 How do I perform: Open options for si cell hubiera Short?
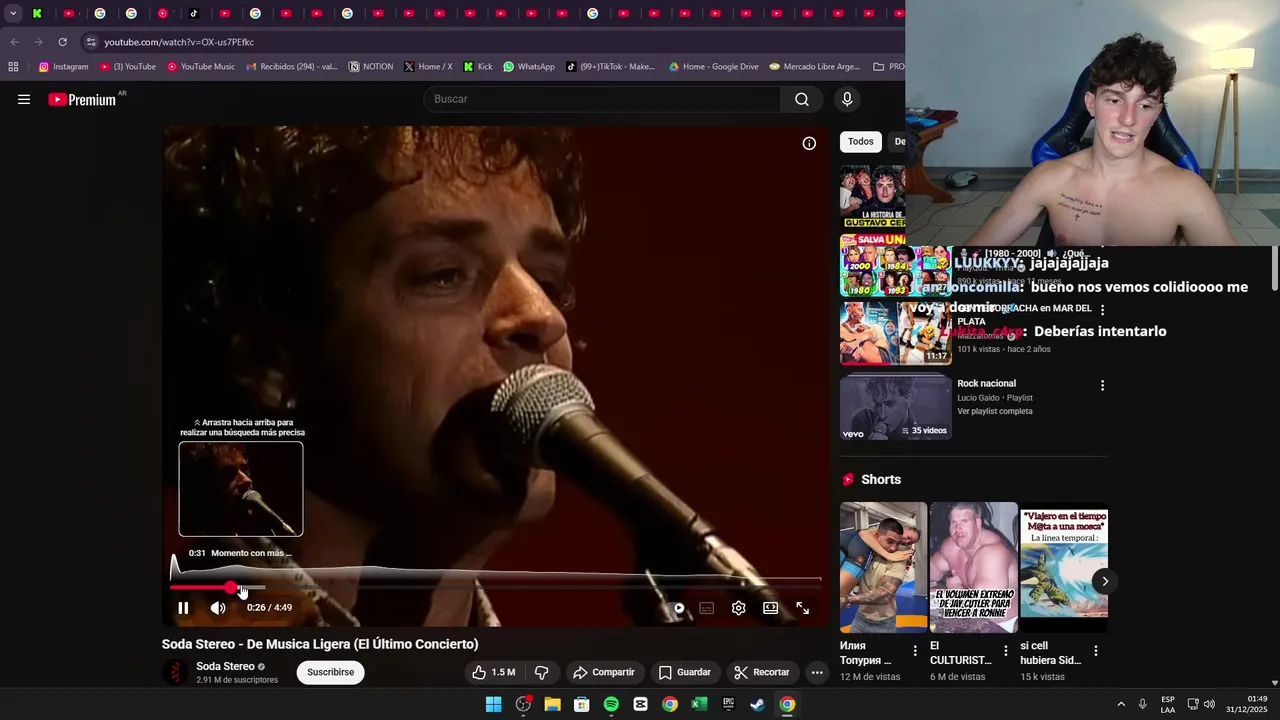1096,651
